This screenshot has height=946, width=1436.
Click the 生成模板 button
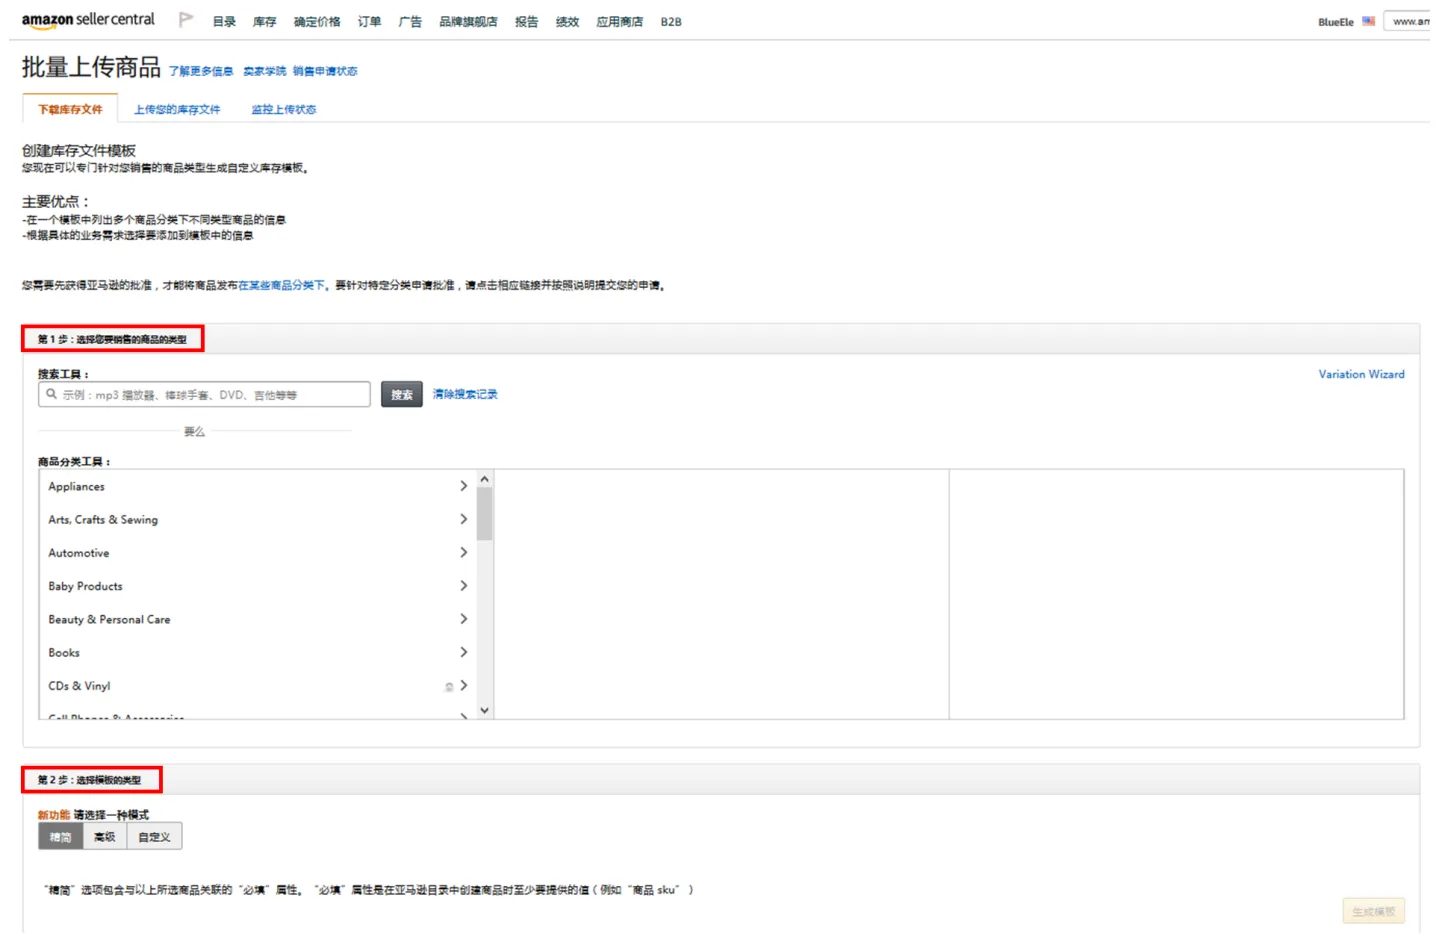click(1374, 911)
